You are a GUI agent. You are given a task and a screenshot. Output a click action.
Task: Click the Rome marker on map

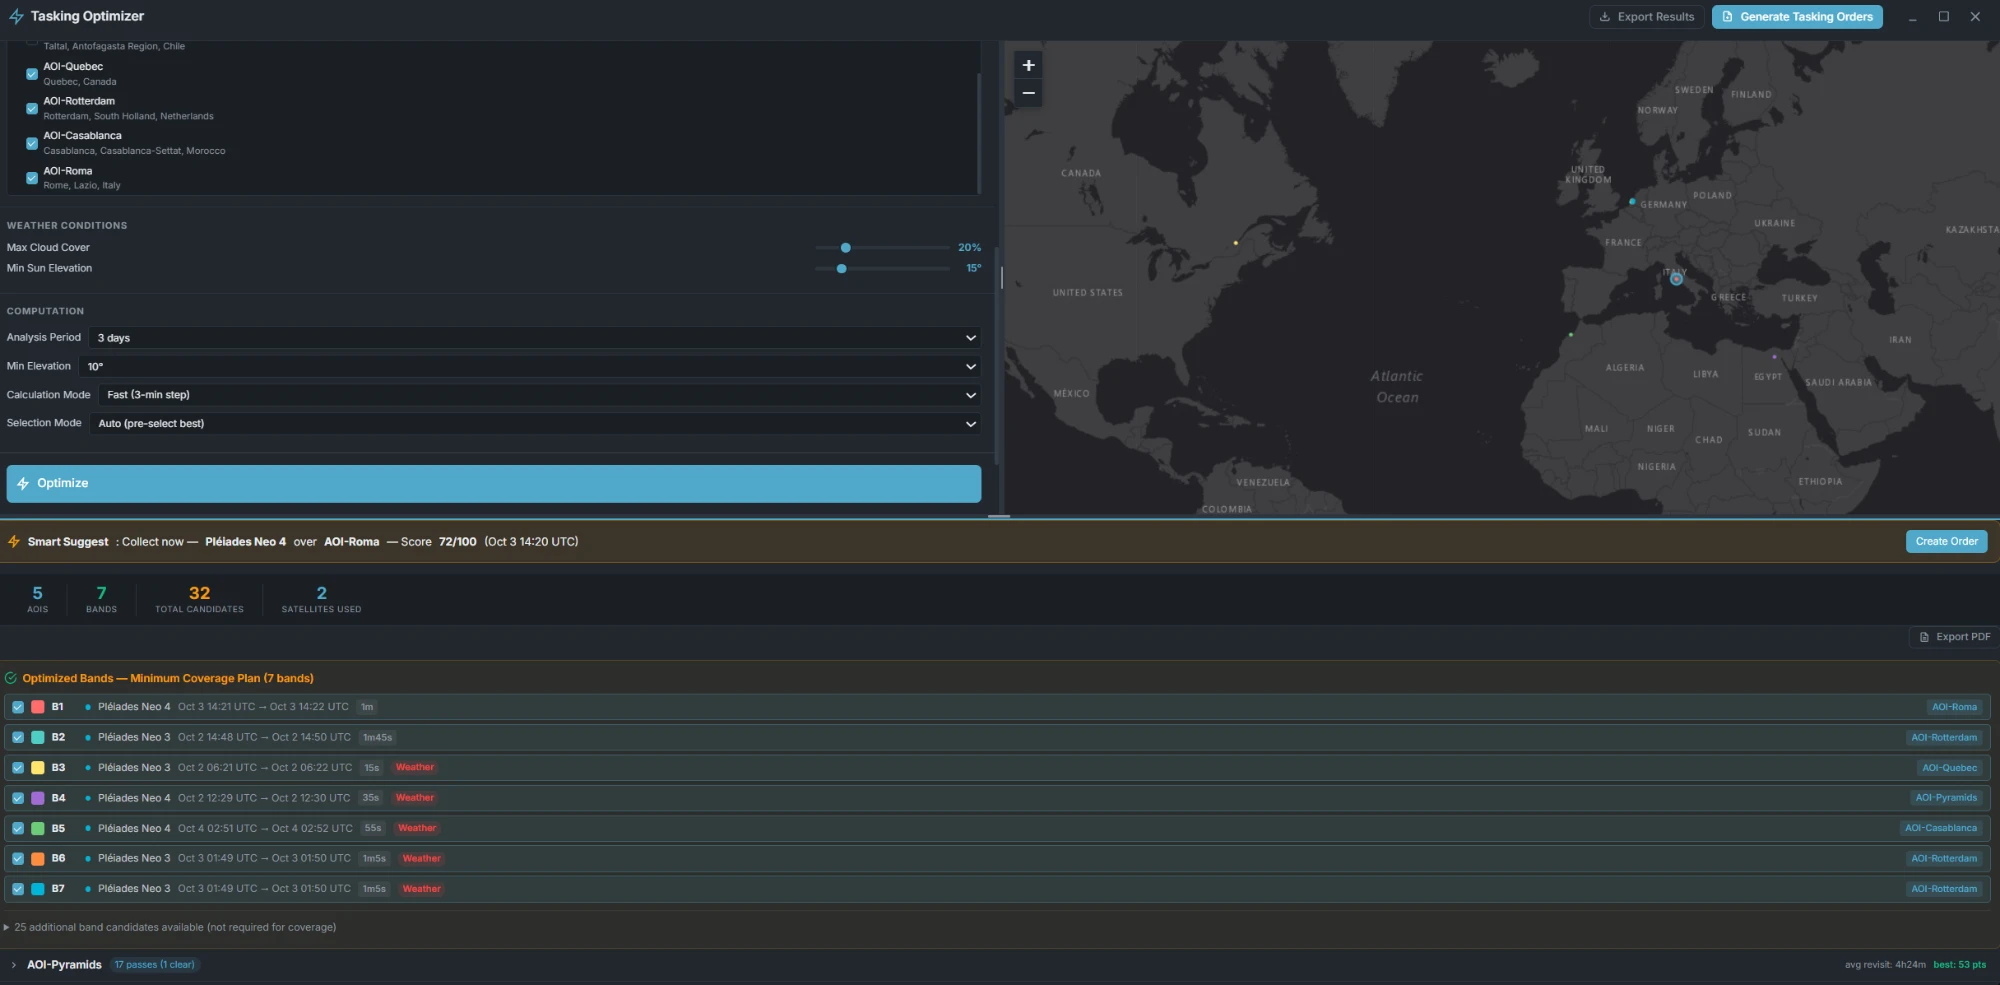(x=1676, y=279)
